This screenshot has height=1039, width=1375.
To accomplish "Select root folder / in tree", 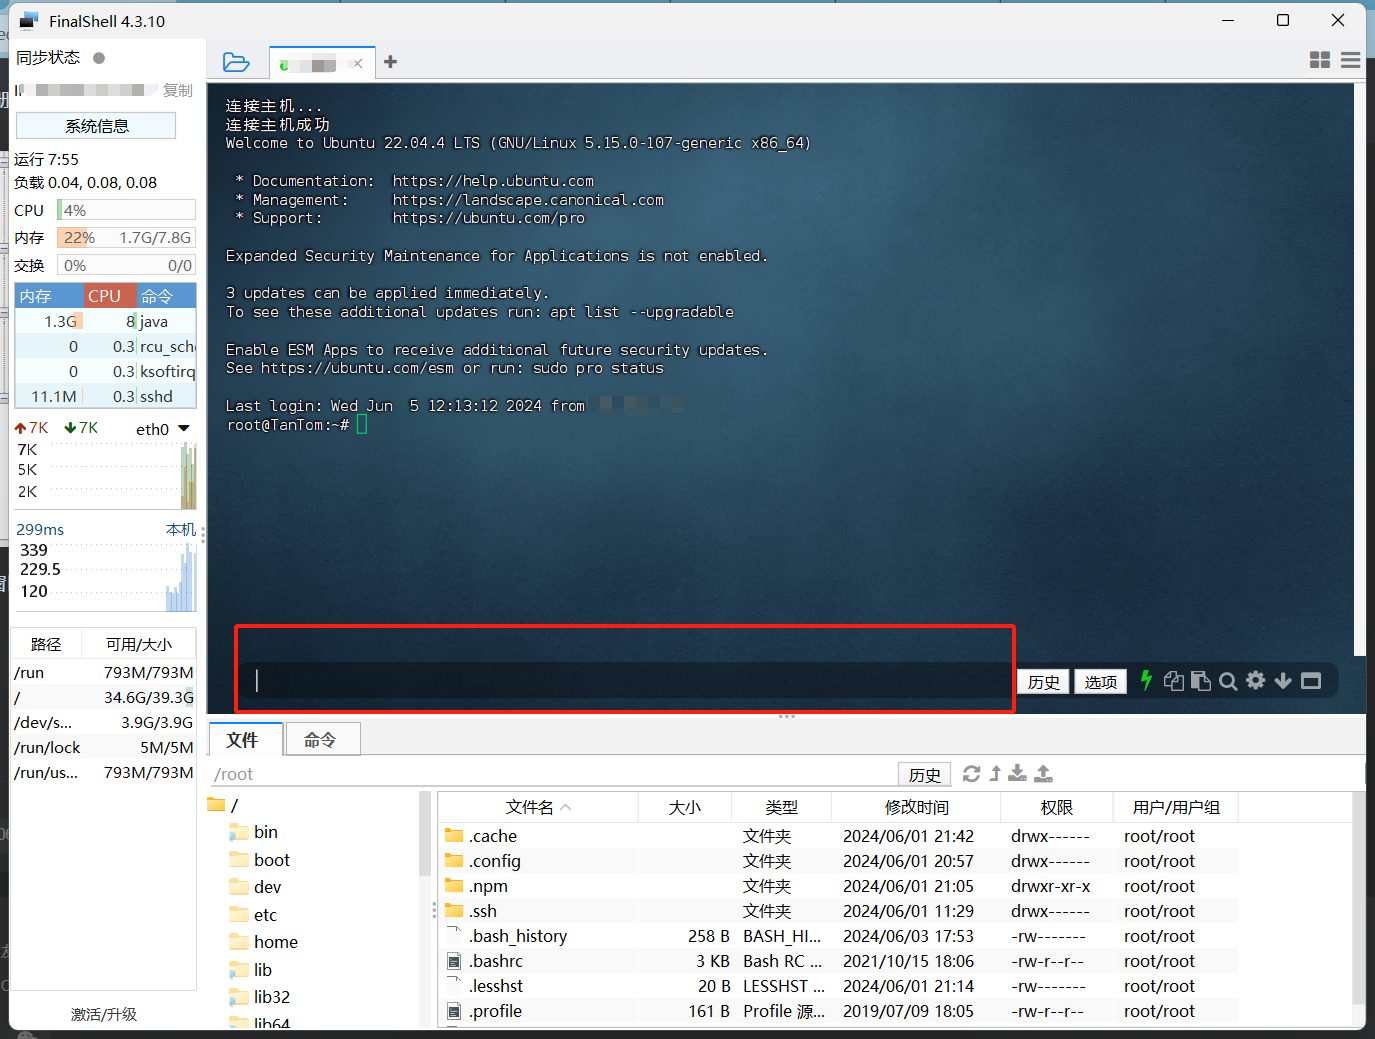I will (x=224, y=805).
